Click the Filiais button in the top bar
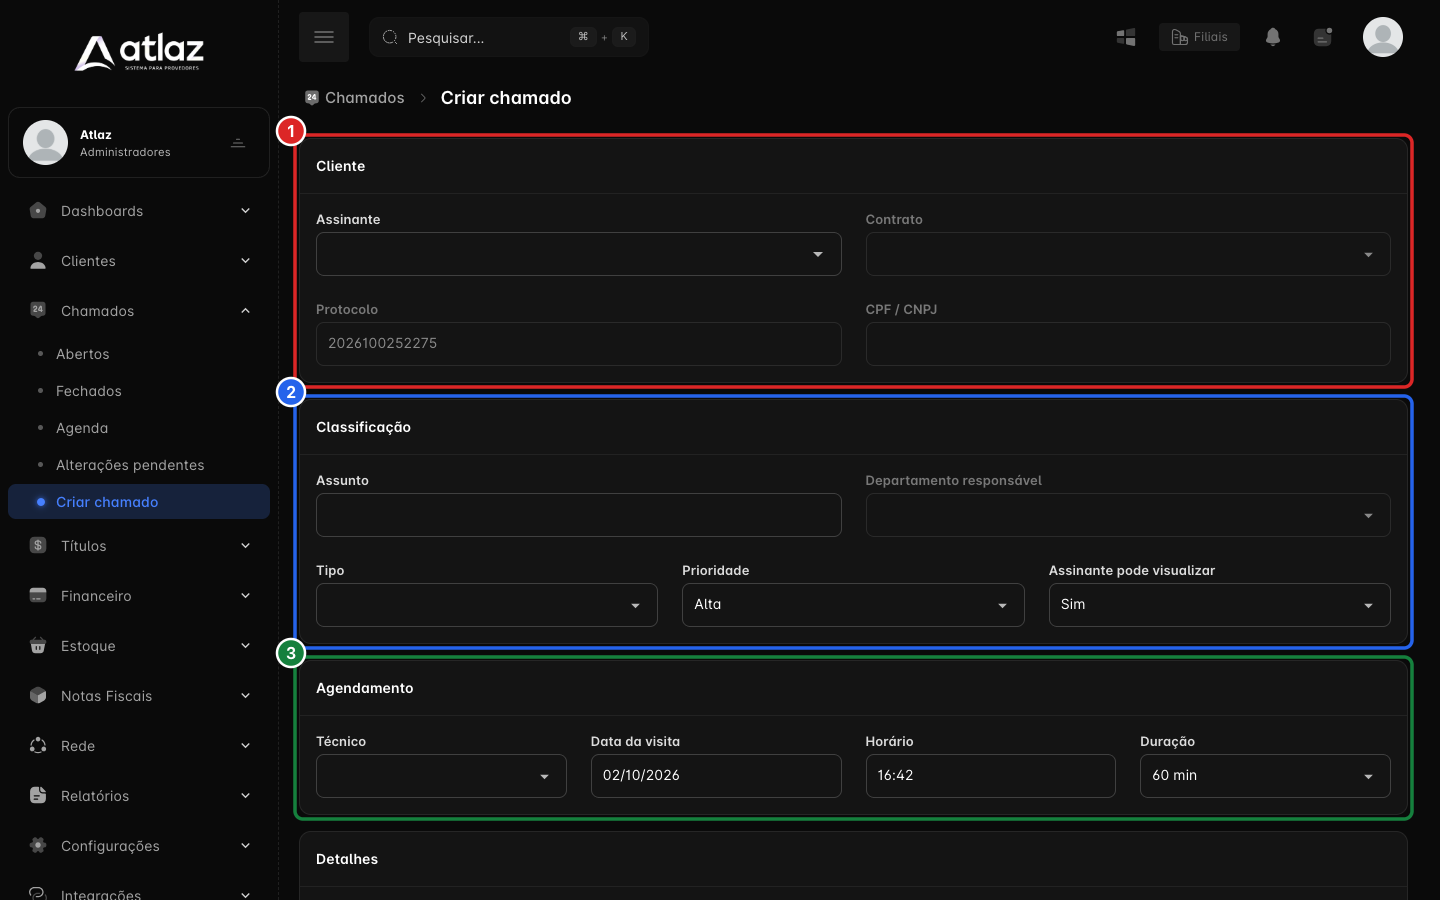 [x=1199, y=37]
